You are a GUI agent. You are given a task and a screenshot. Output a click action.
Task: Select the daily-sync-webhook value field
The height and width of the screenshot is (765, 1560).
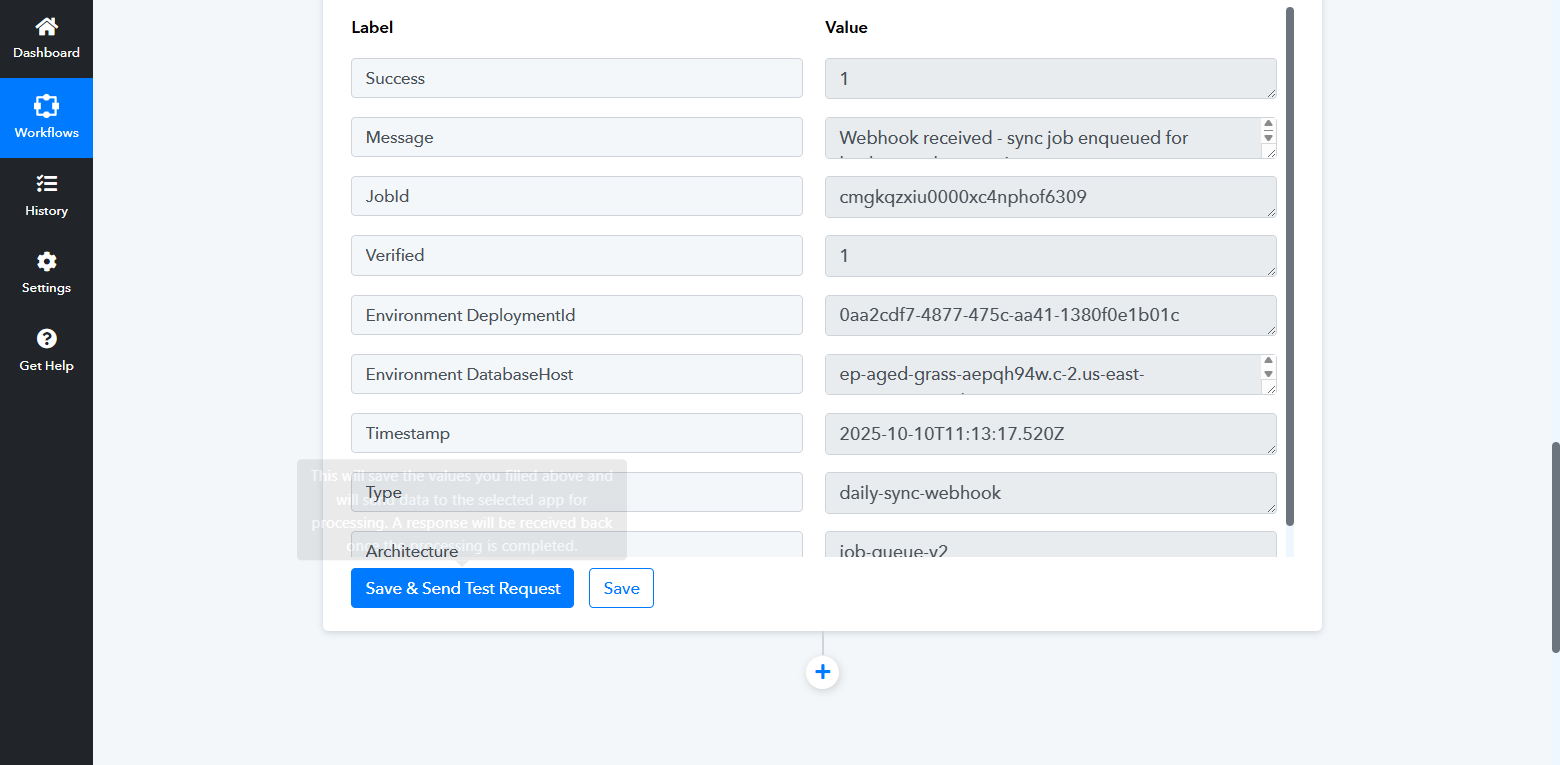pyautogui.click(x=1050, y=493)
